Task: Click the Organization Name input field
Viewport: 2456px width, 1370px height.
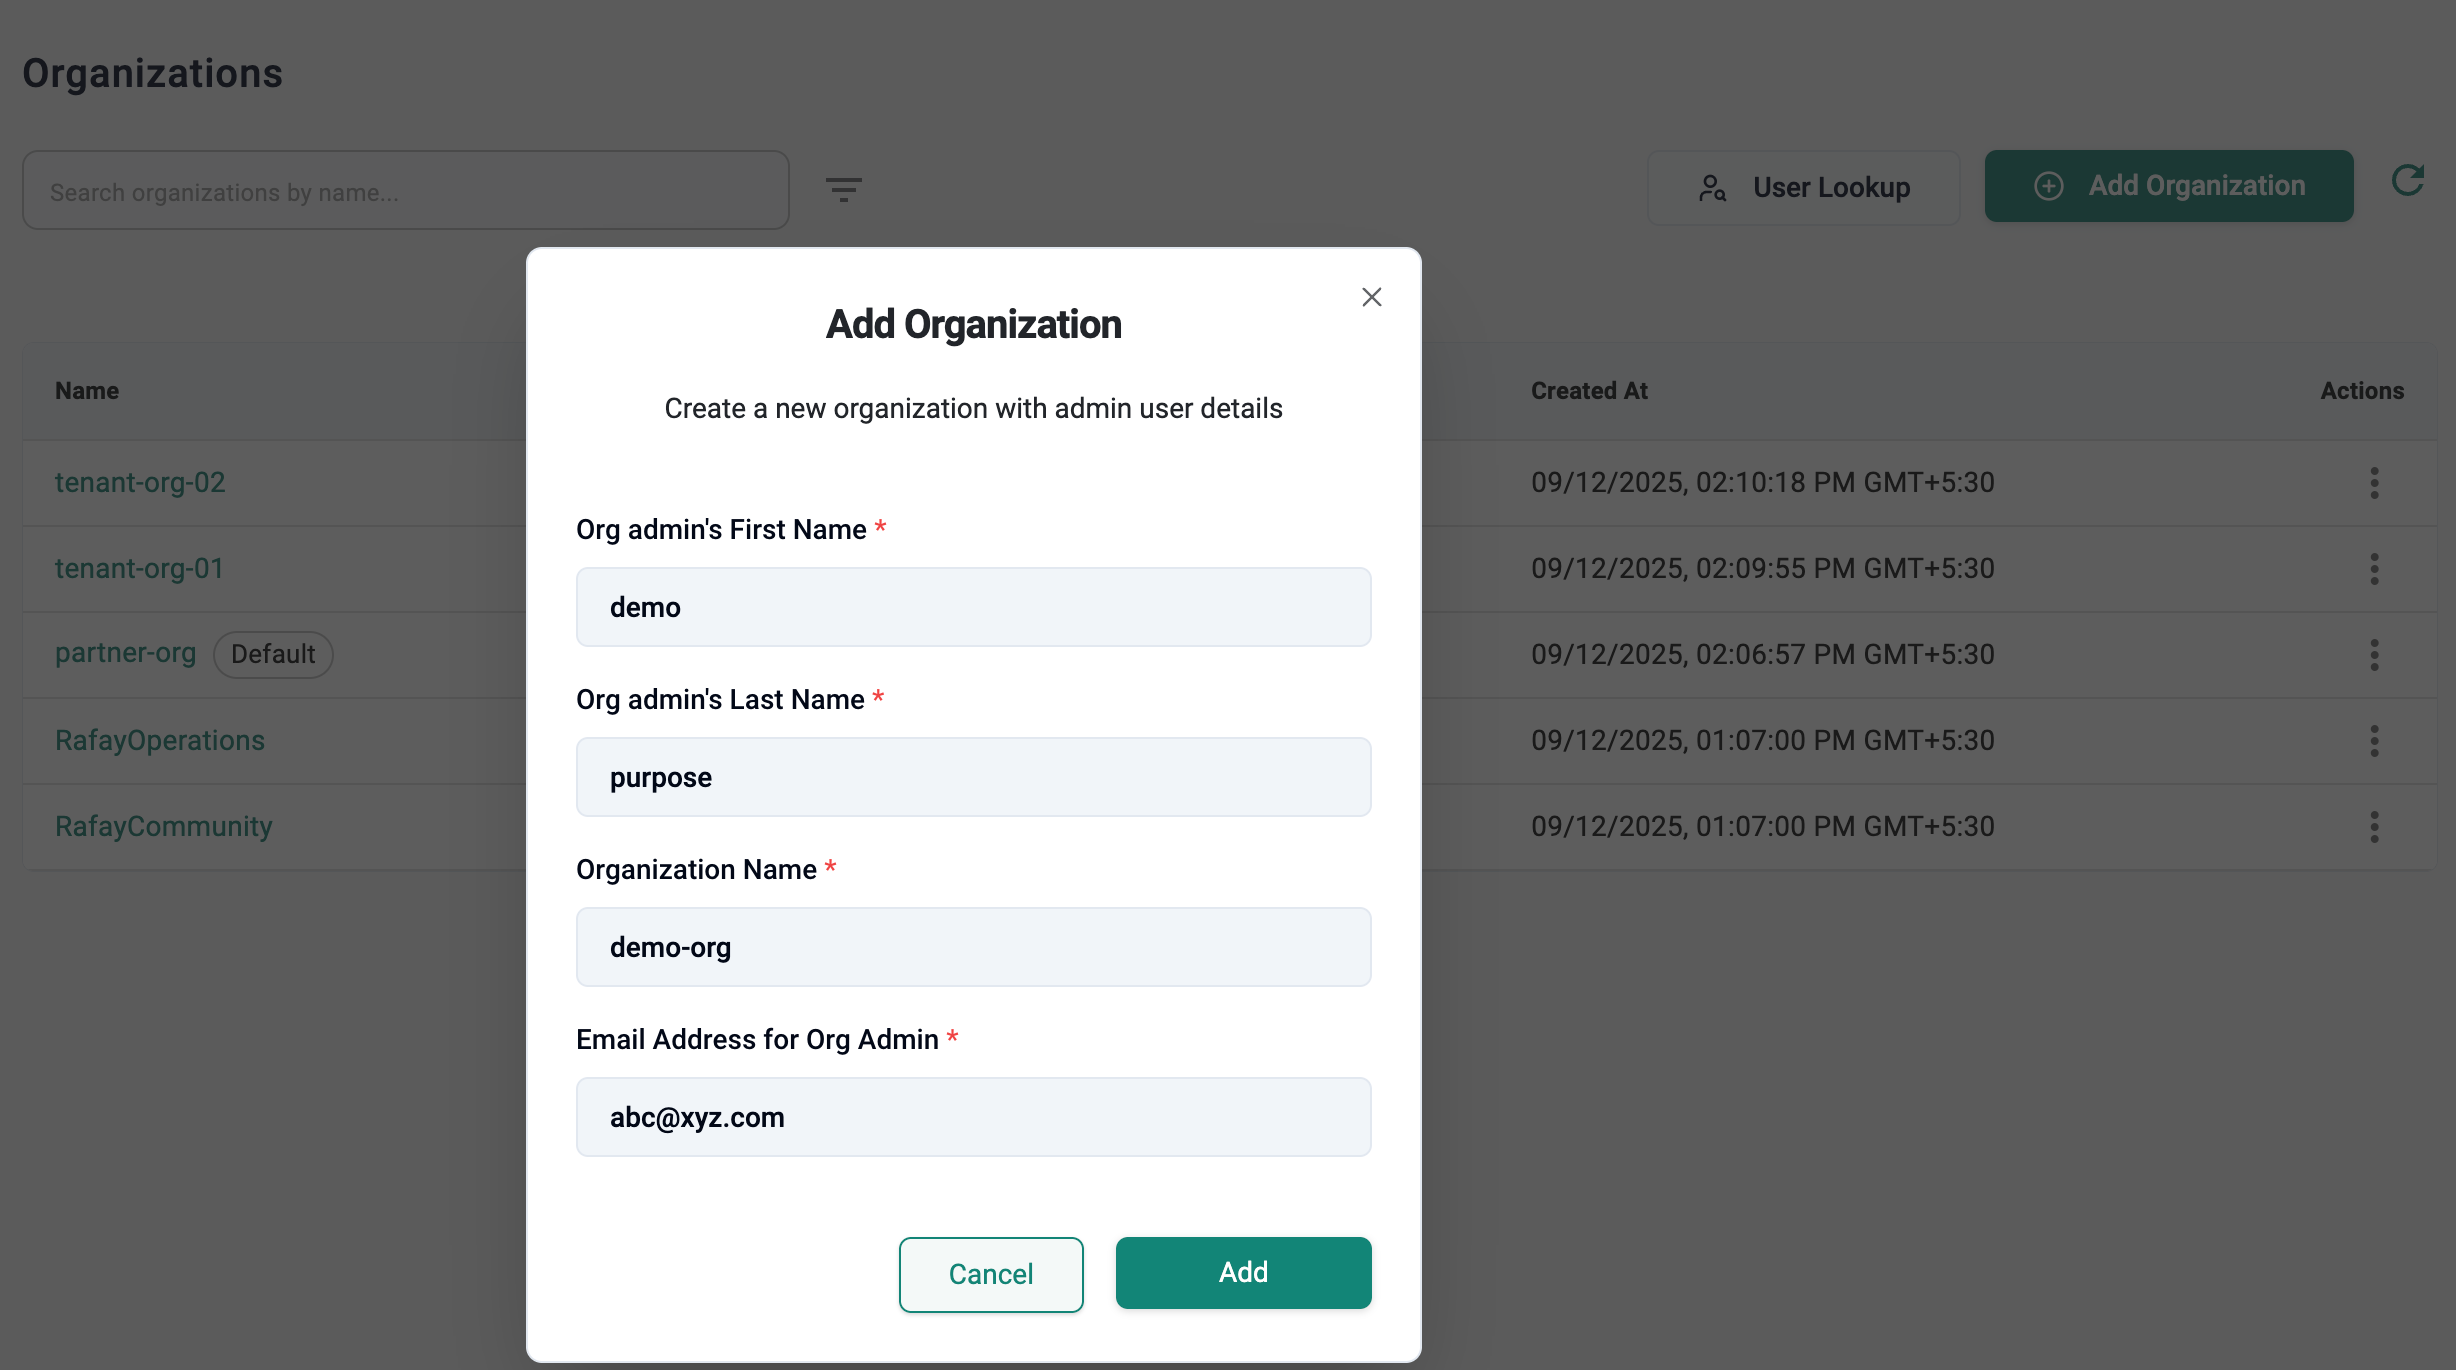Action: (x=973, y=947)
